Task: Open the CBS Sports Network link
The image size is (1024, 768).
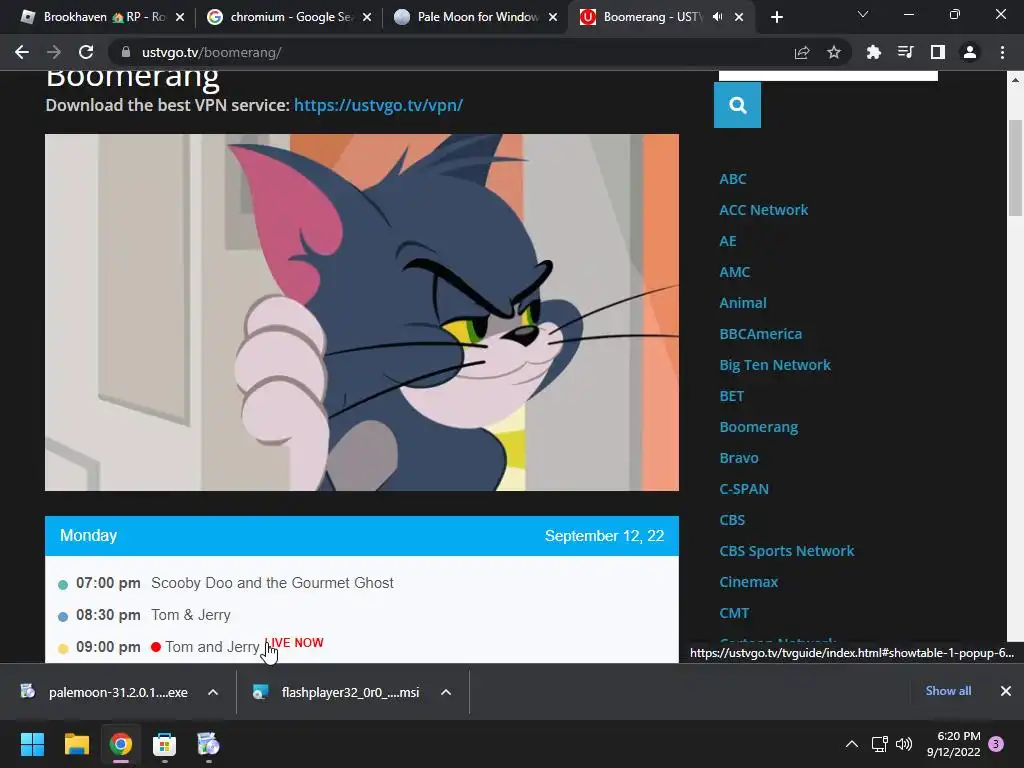Action: (786, 551)
